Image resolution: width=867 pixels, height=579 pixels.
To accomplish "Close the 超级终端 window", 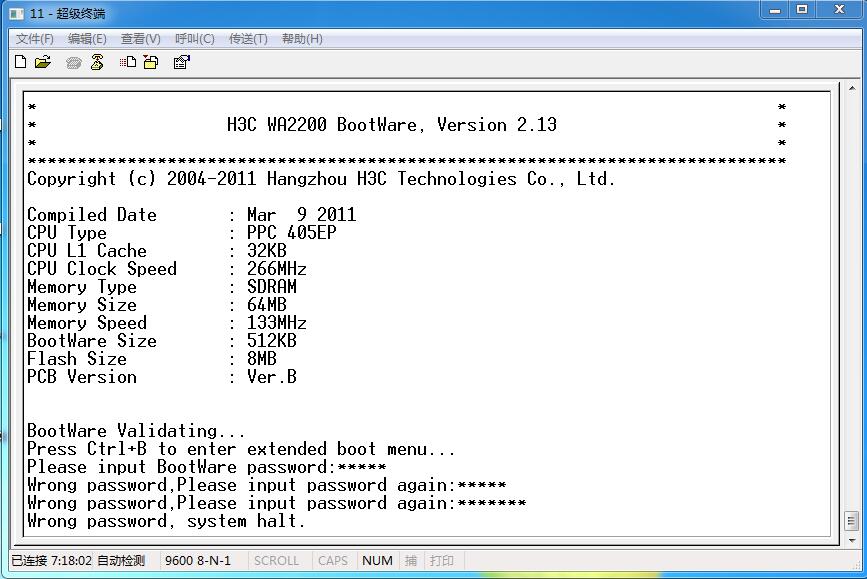I will 839,10.
